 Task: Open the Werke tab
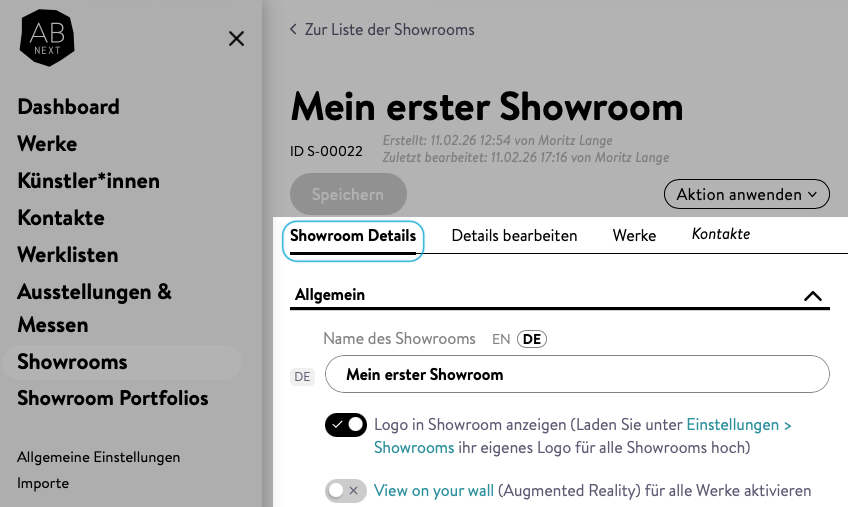(634, 236)
